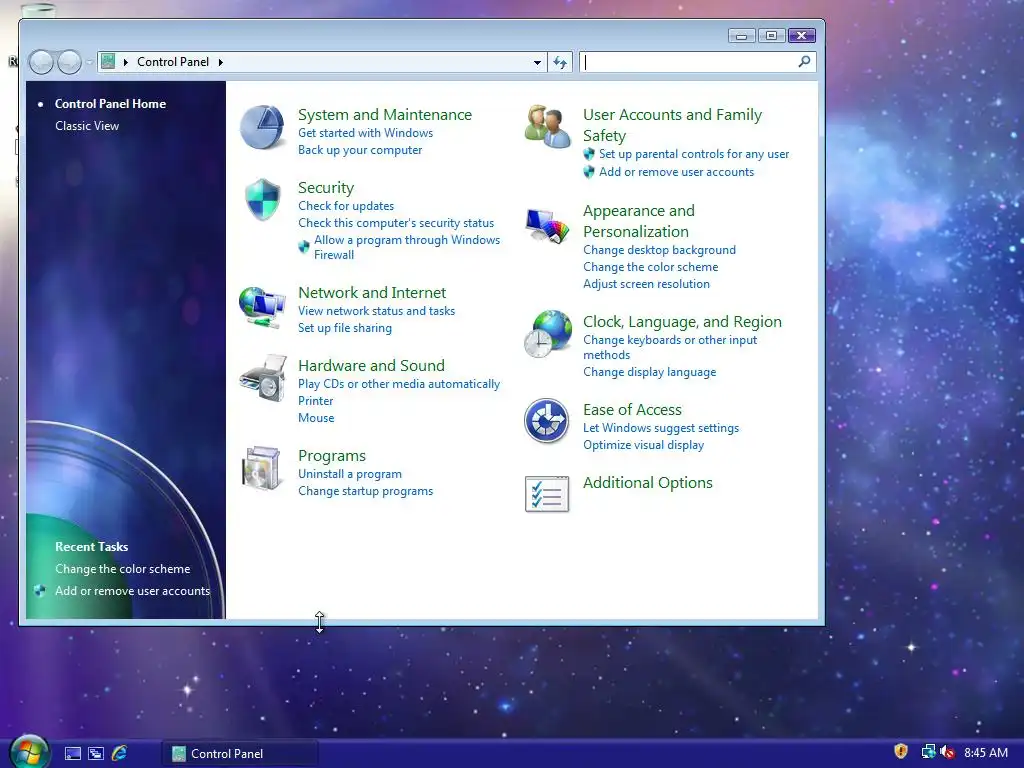This screenshot has width=1024, height=768.
Task: Open the System and Maintenance pie-chart icon
Action: pos(262,127)
